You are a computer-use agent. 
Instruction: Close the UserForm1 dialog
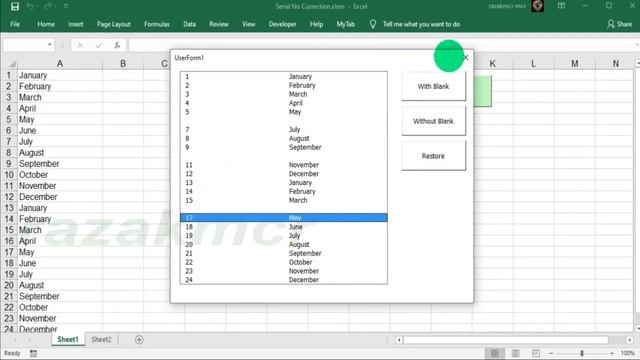tap(465, 58)
